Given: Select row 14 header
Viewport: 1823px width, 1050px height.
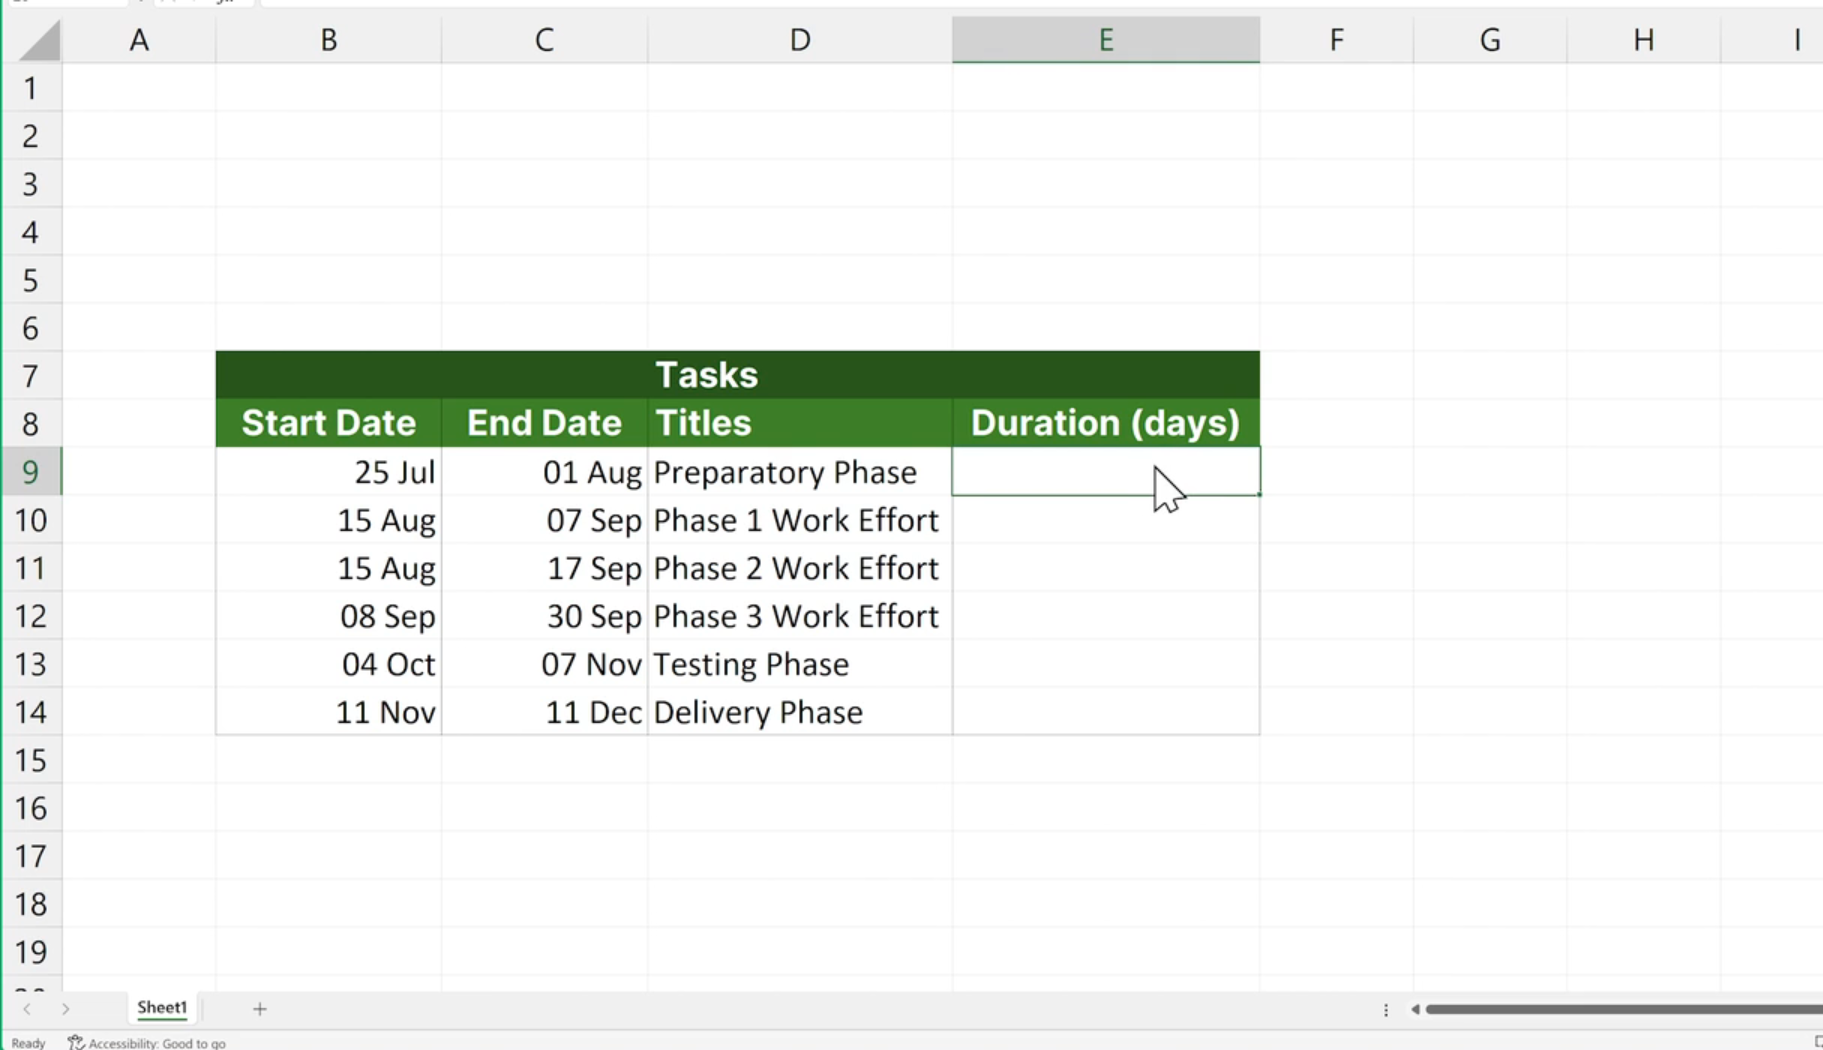Looking at the screenshot, I should [x=31, y=712].
